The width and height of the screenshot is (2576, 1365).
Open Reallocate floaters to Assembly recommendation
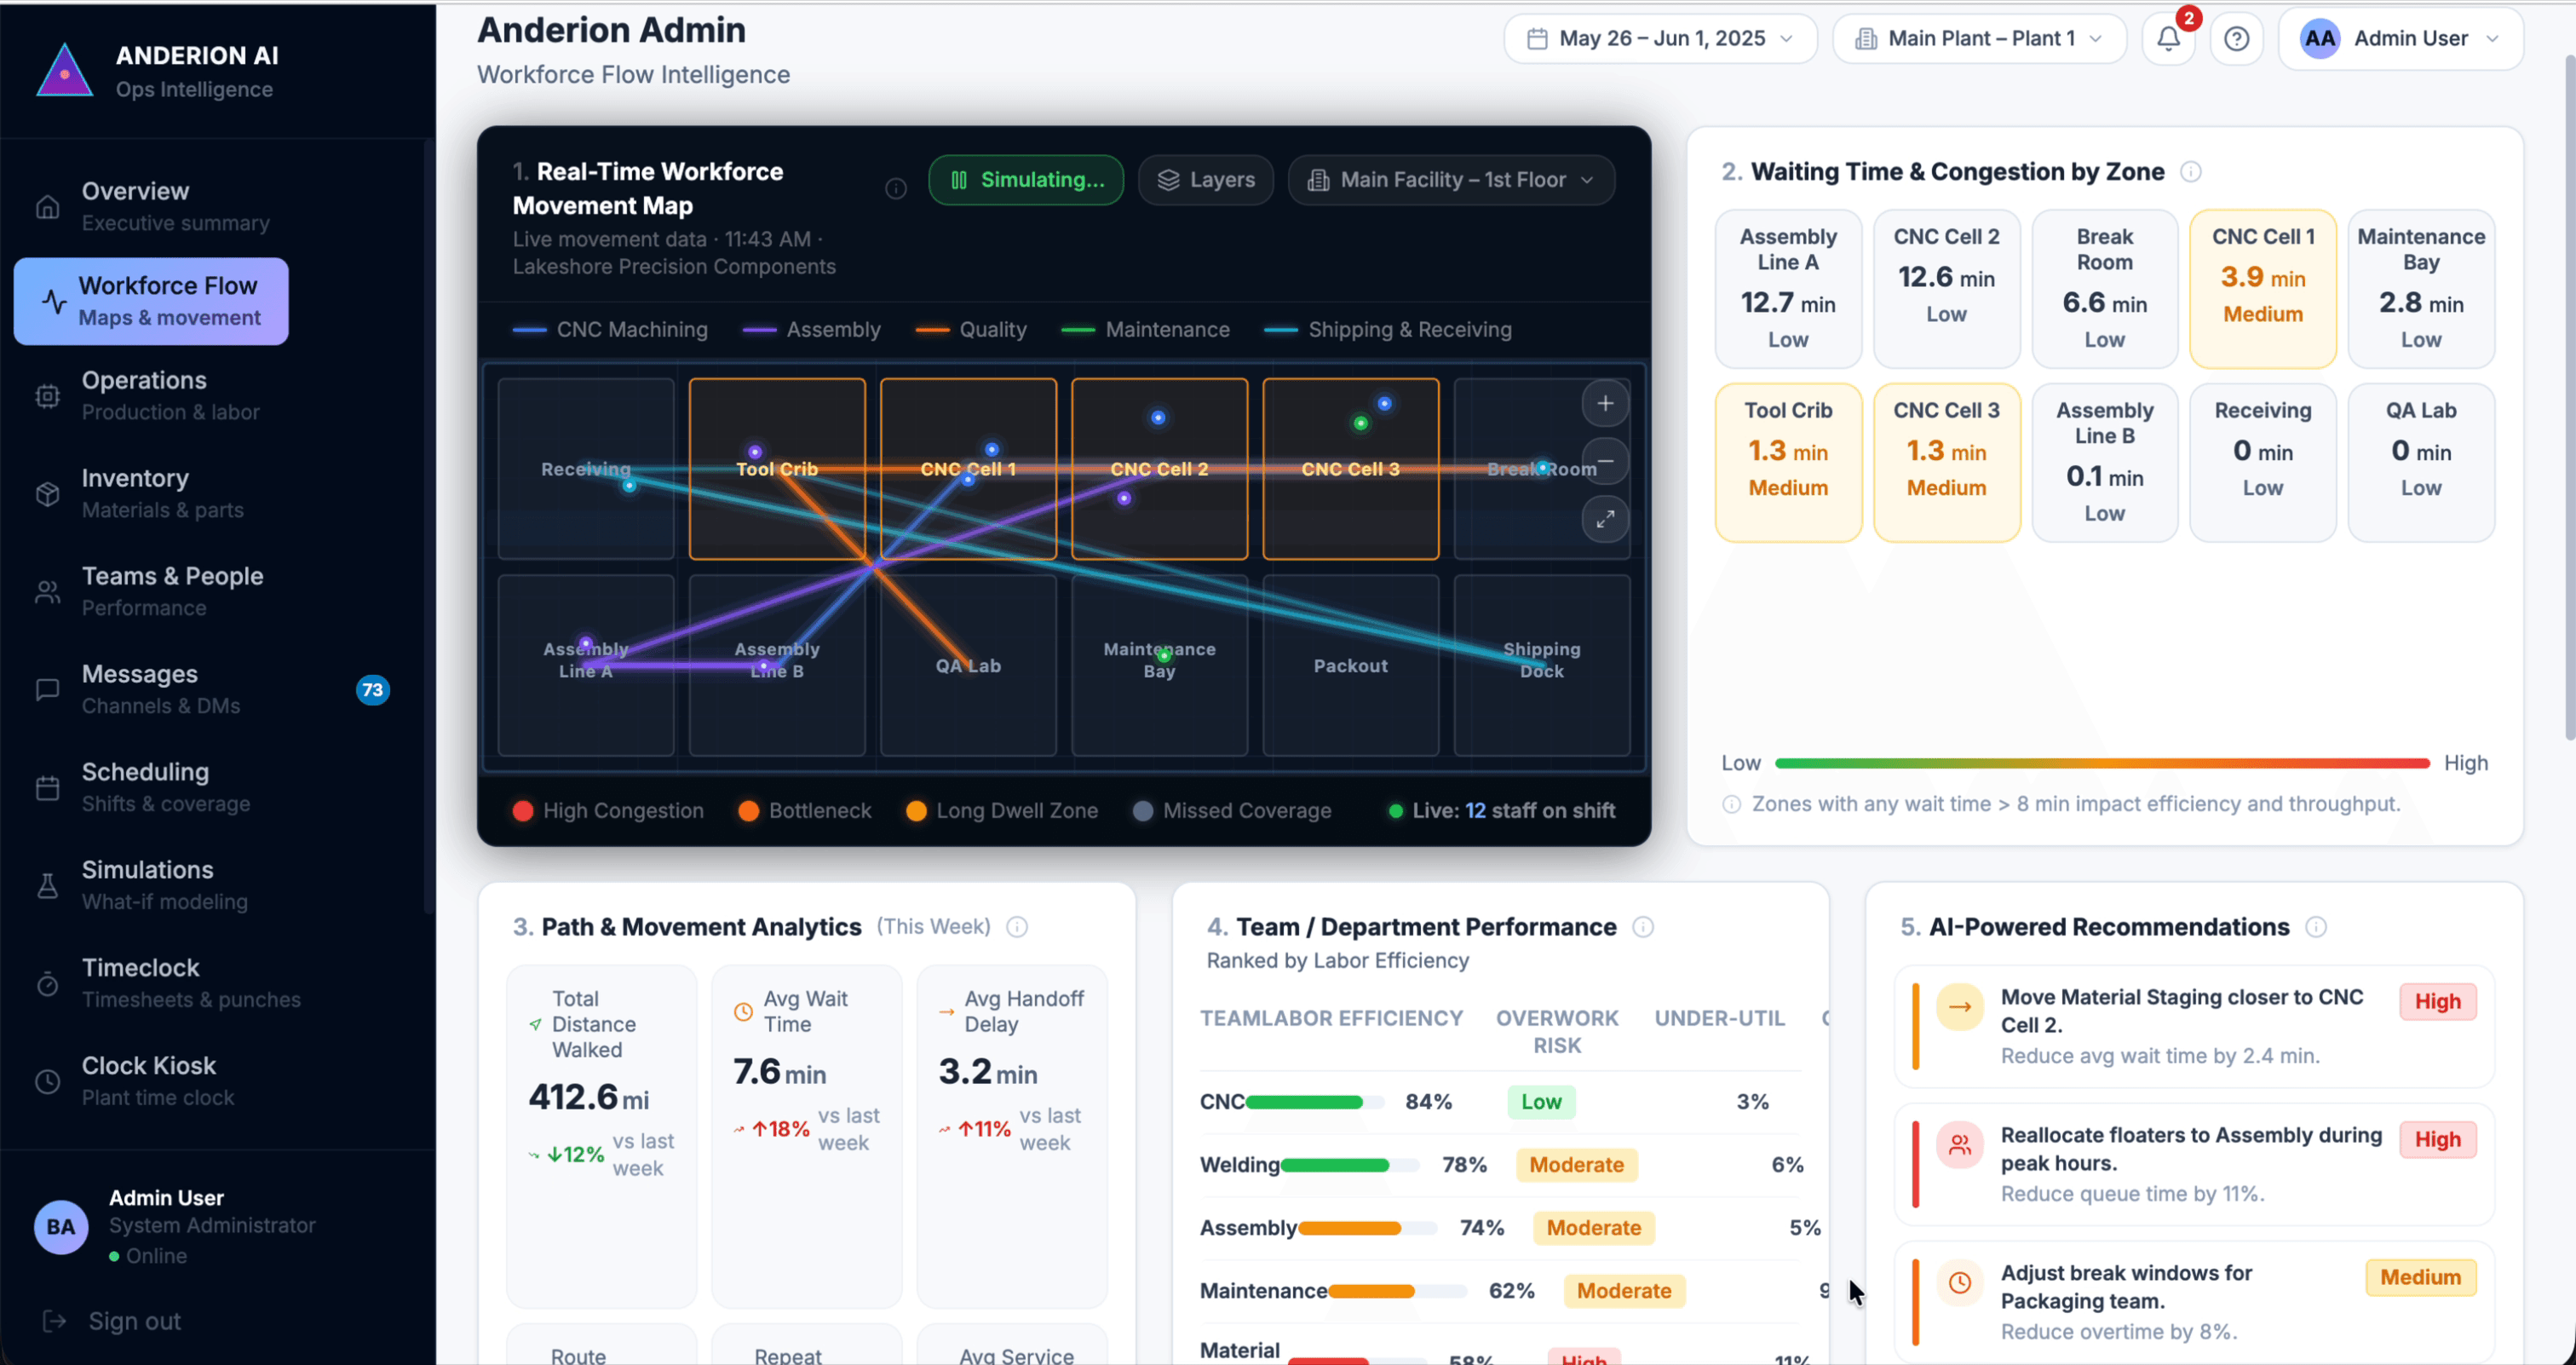pos(2194,1165)
